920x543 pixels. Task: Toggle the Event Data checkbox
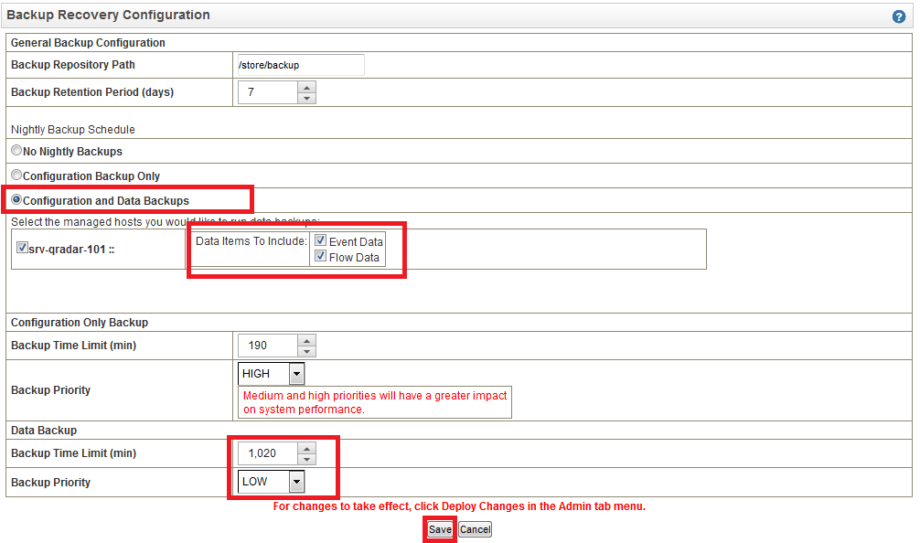click(320, 241)
